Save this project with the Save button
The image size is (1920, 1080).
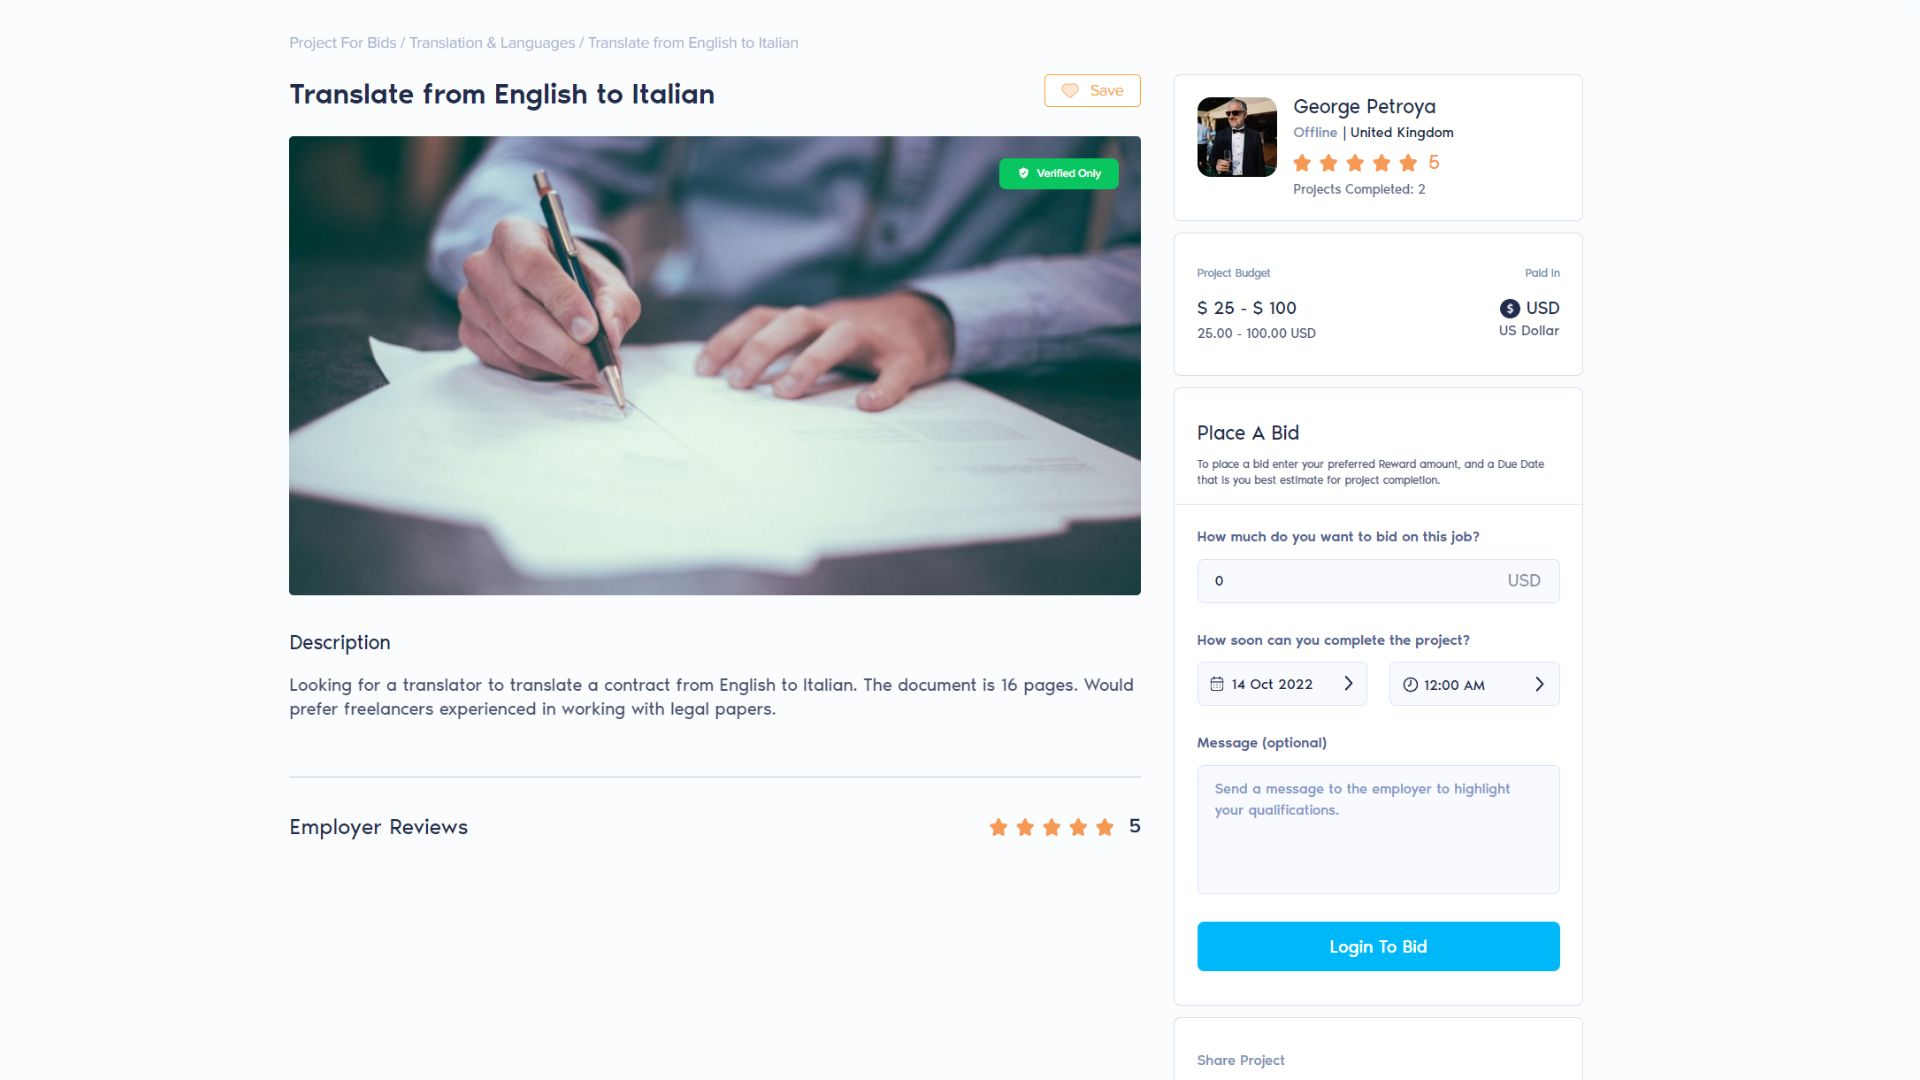(x=1092, y=91)
